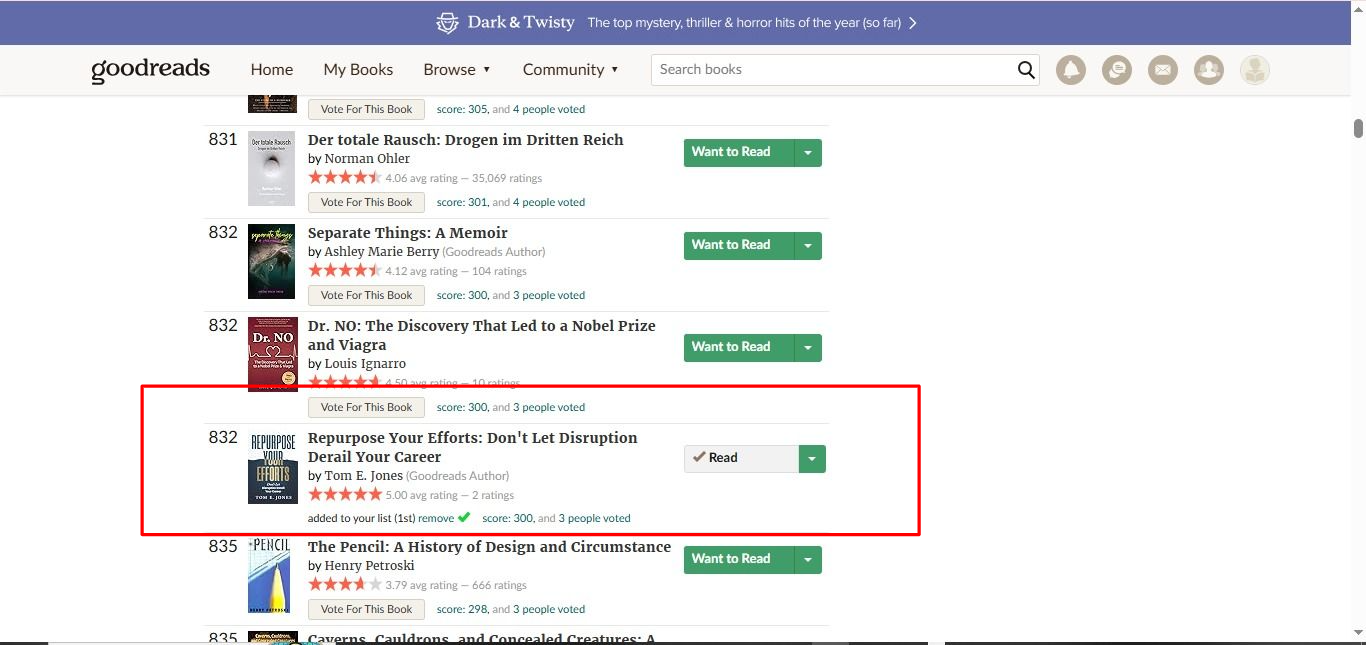Click star rating for The Pencil
The width and height of the screenshot is (1366, 645).
(x=345, y=585)
